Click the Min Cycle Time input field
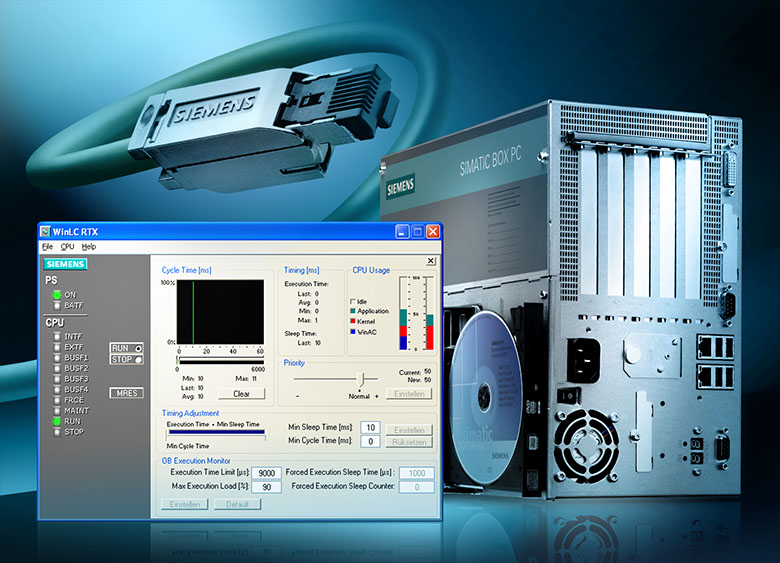This screenshot has width=780, height=563. click(x=369, y=441)
